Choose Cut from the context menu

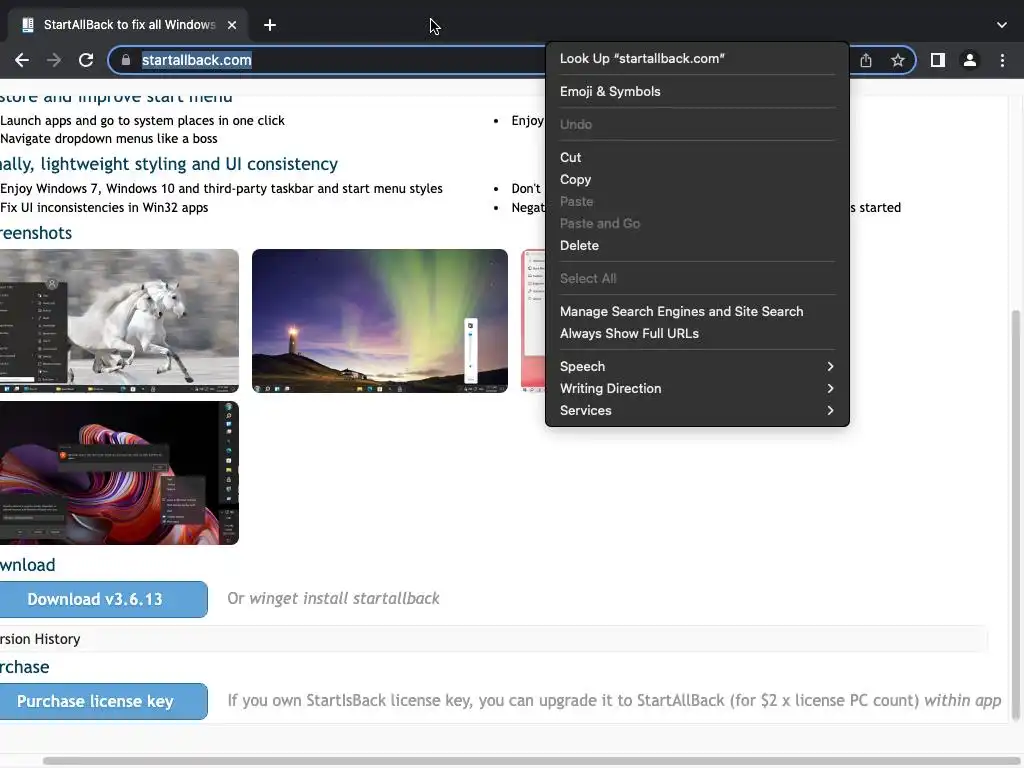click(x=697, y=157)
